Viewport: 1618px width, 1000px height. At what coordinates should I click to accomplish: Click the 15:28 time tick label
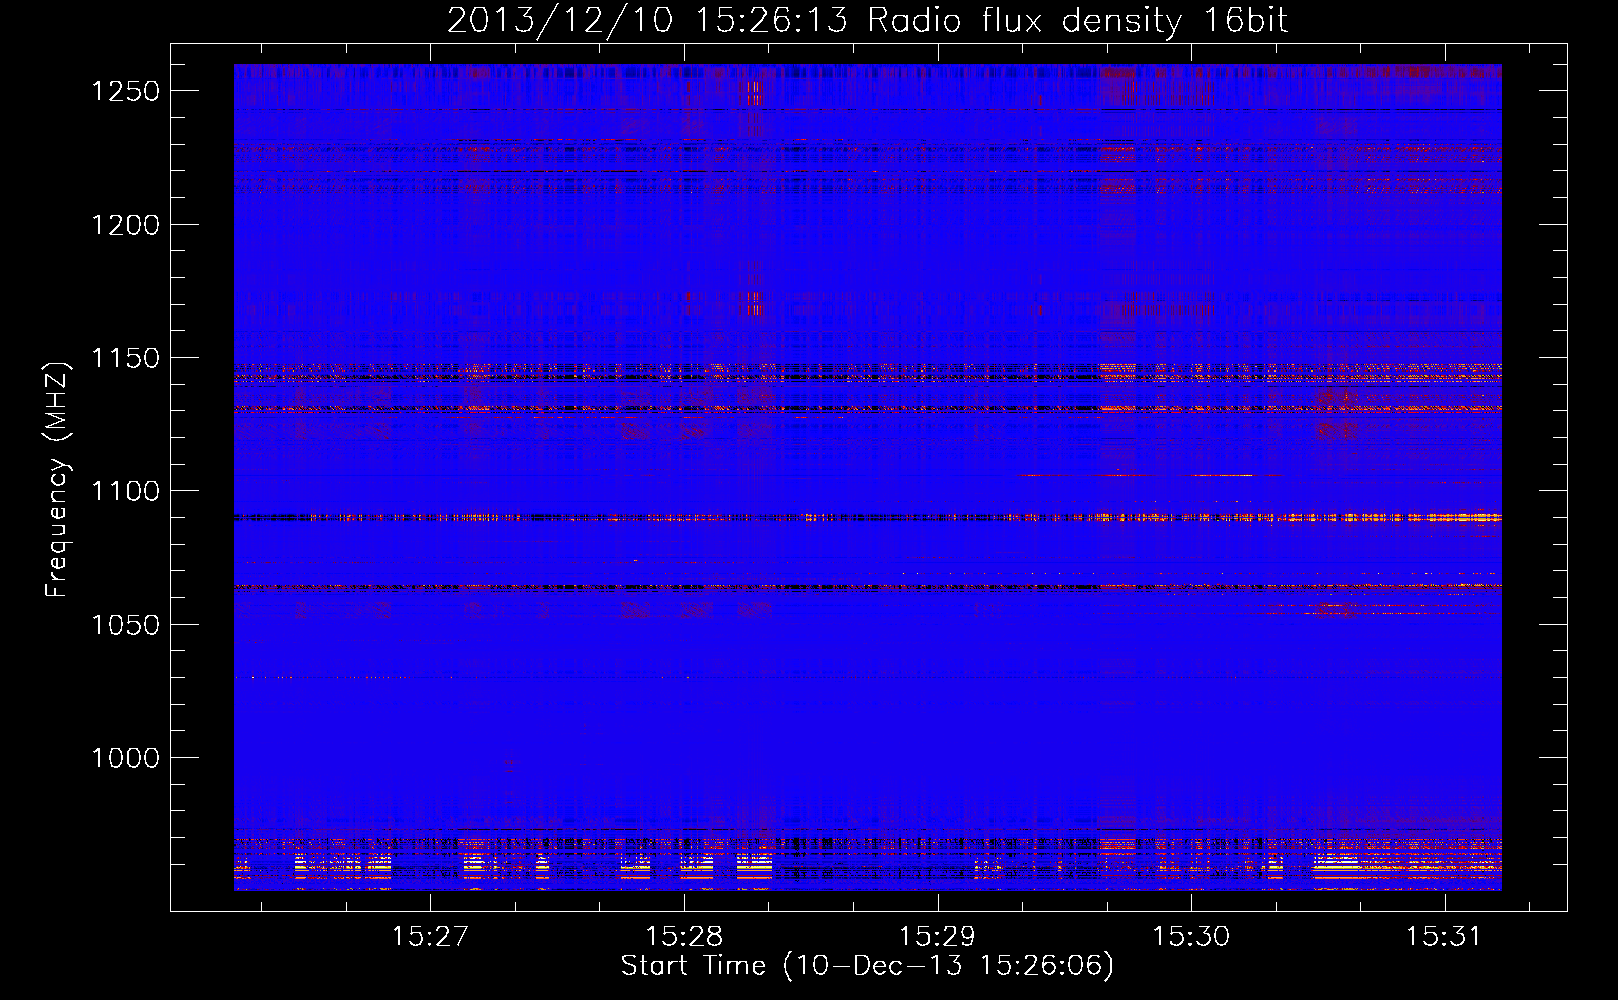[x=684, y=936]
